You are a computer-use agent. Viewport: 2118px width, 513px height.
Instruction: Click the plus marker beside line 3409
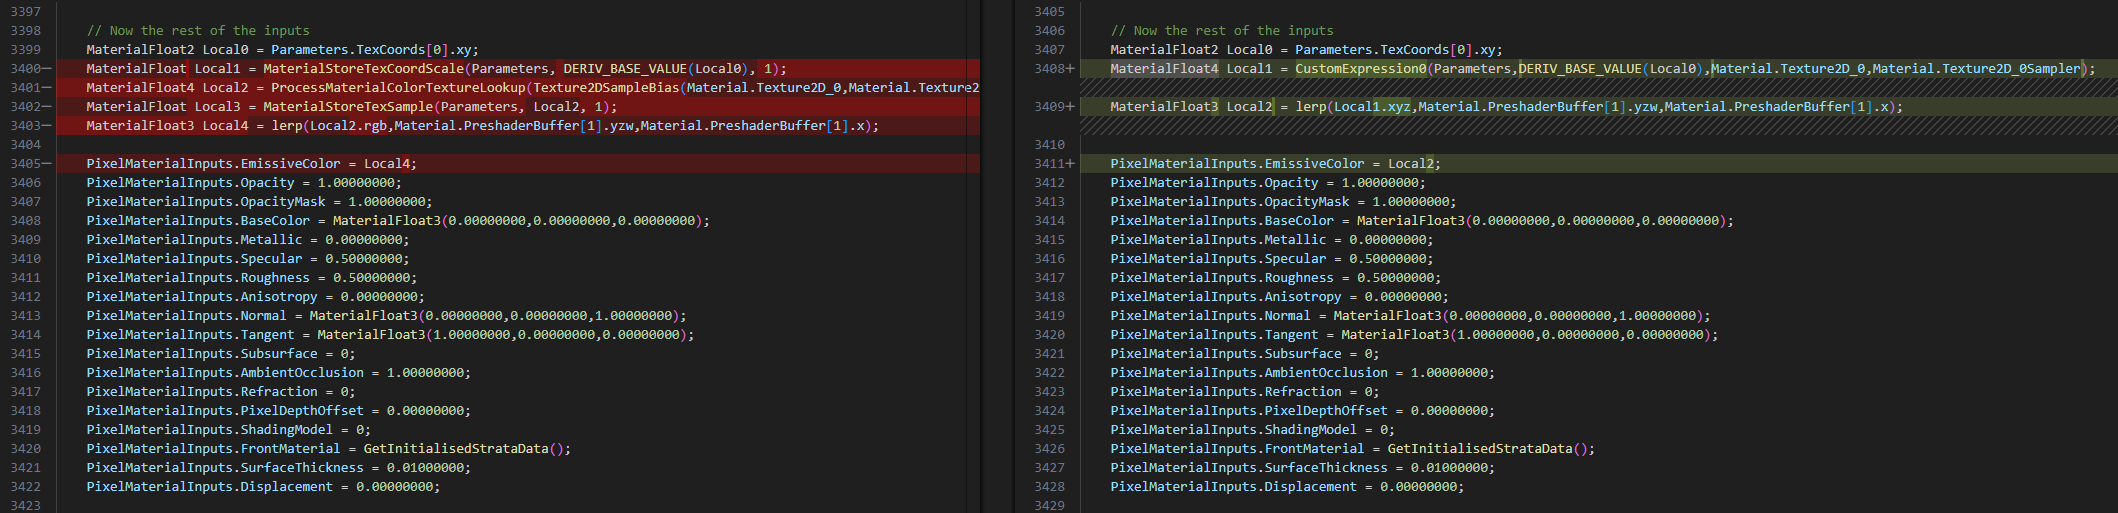click(x=1070, y=107)
